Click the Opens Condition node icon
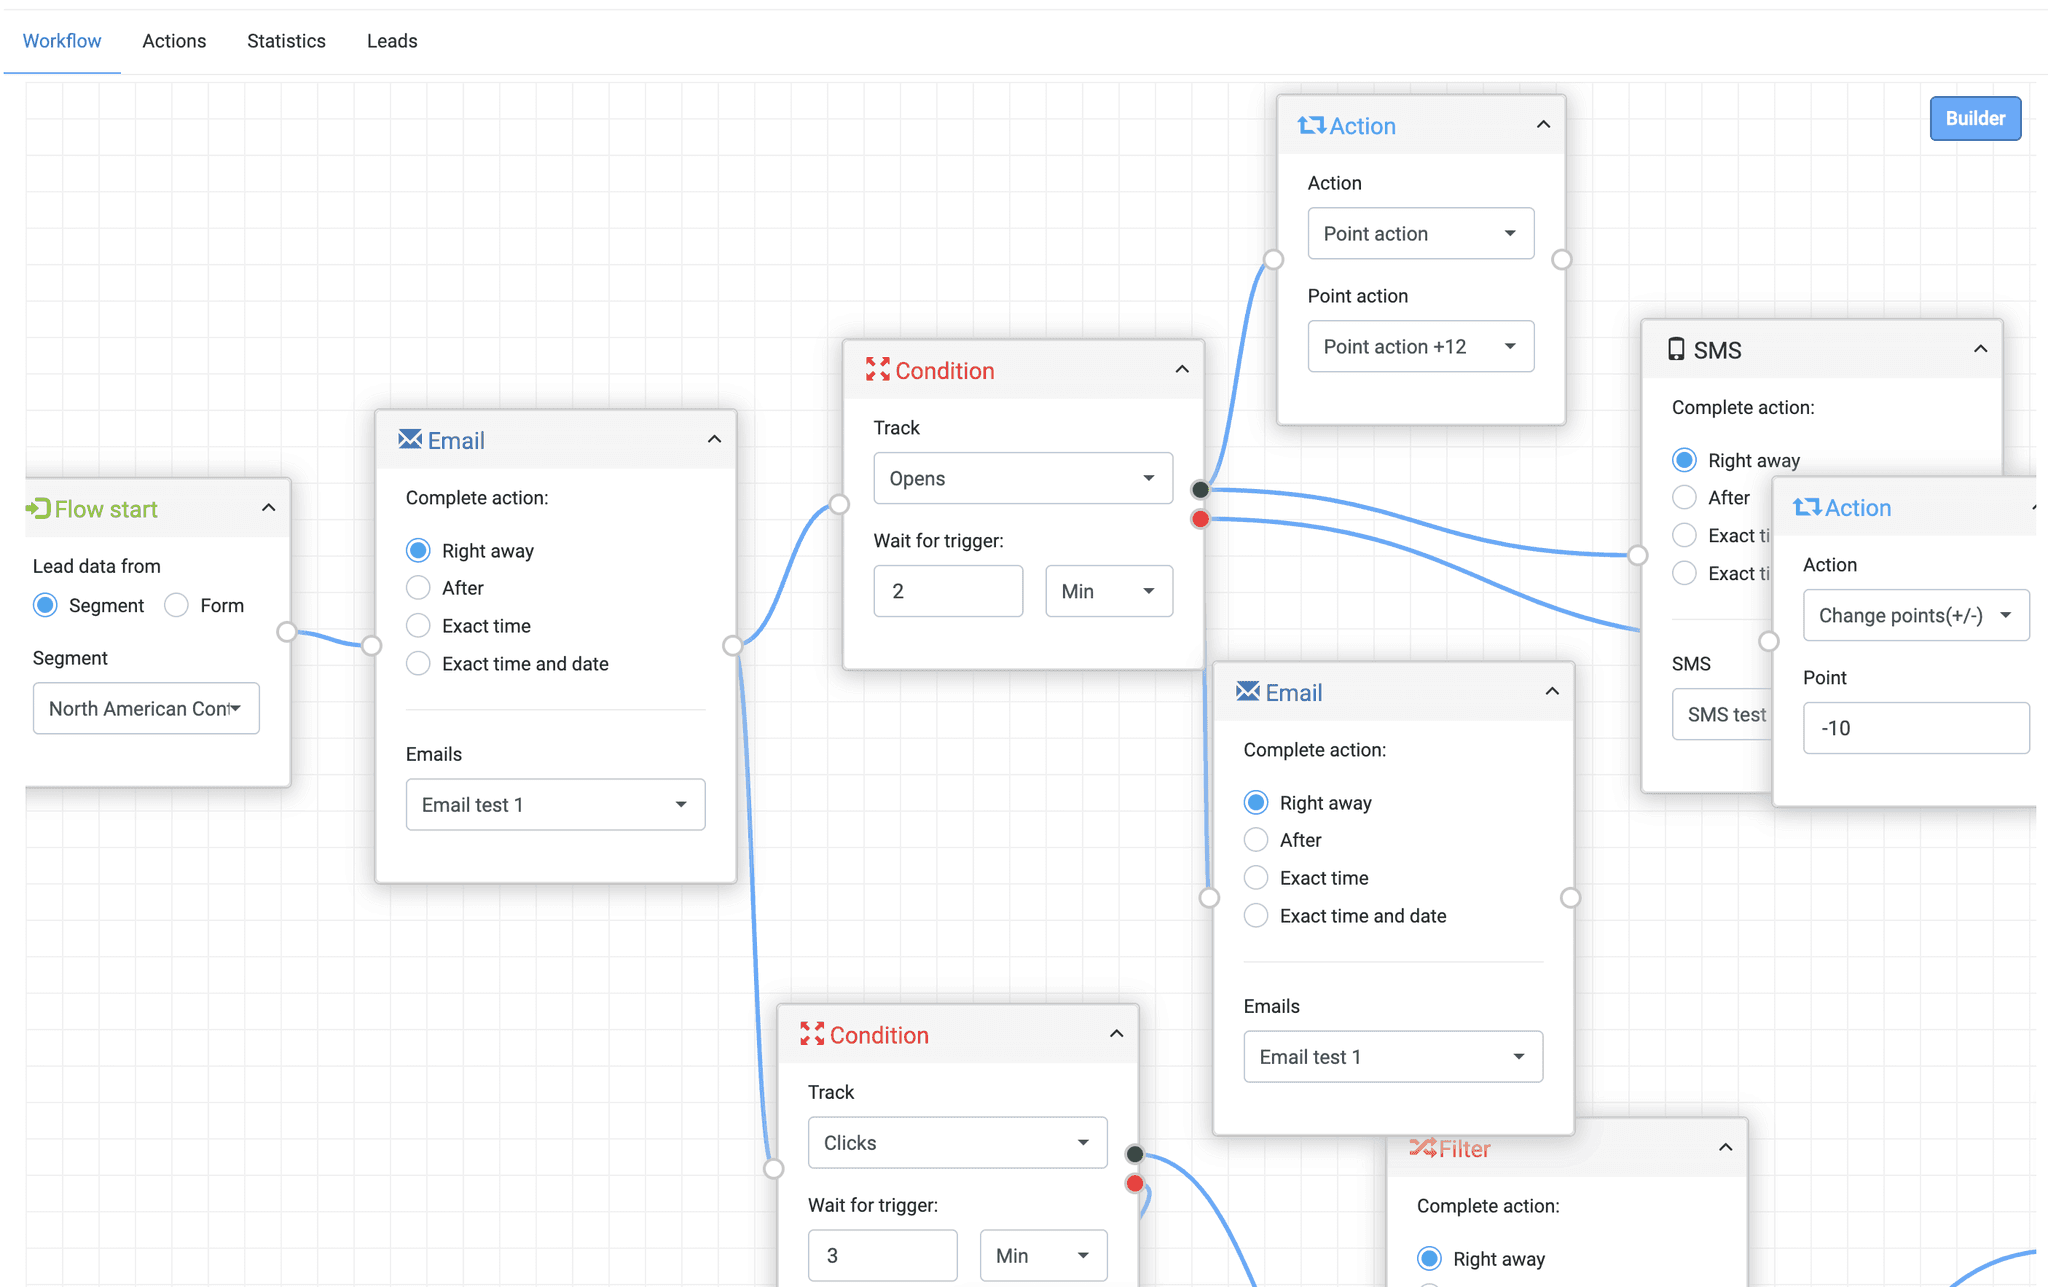Screen dimensions: 2048x1287 click(x=878, y=370)
